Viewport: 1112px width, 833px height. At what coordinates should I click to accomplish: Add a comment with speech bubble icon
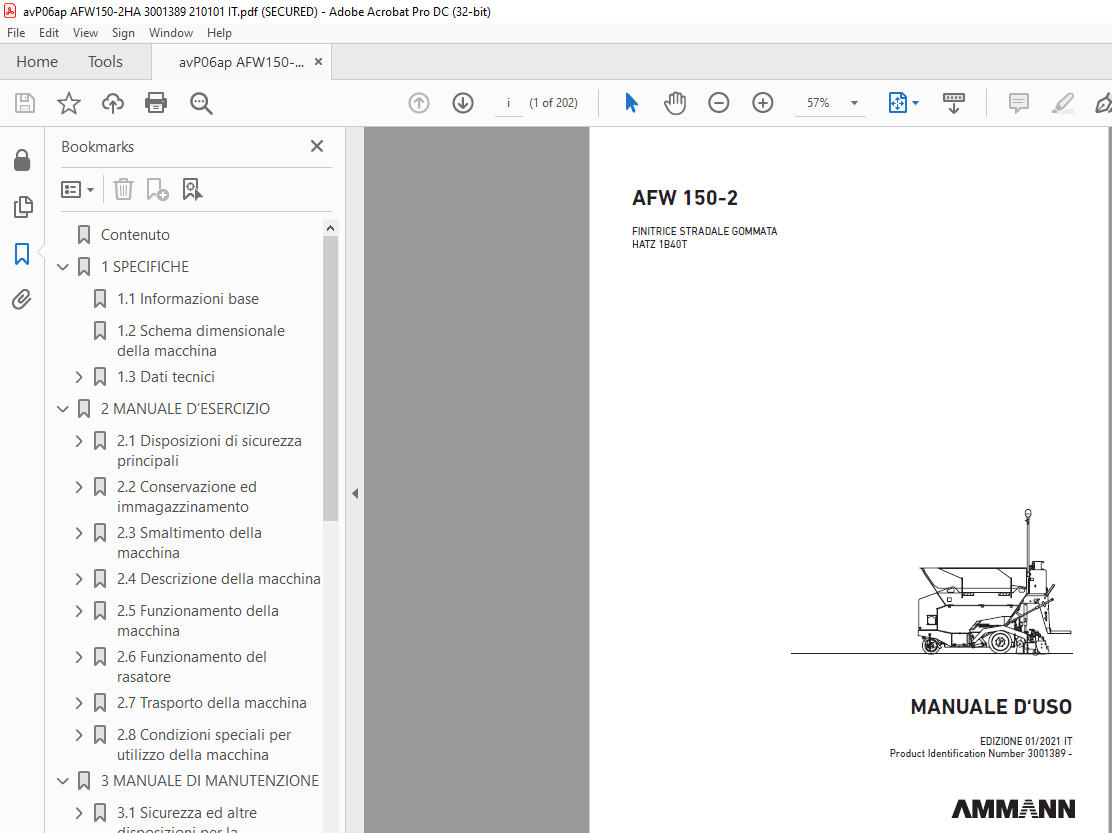pyautogui.click(x=1018, y=103)
